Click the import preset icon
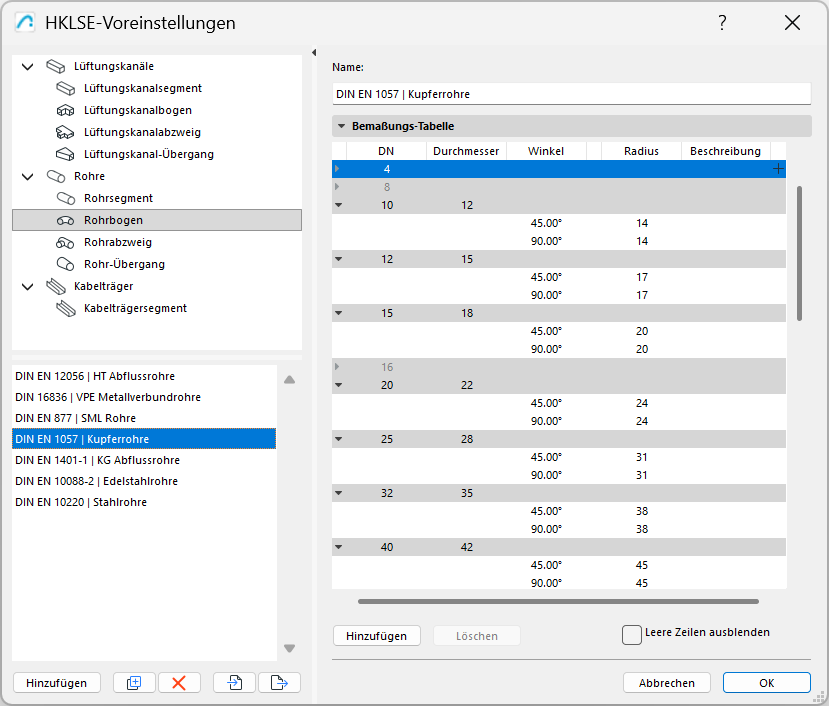 pos(235,683)
